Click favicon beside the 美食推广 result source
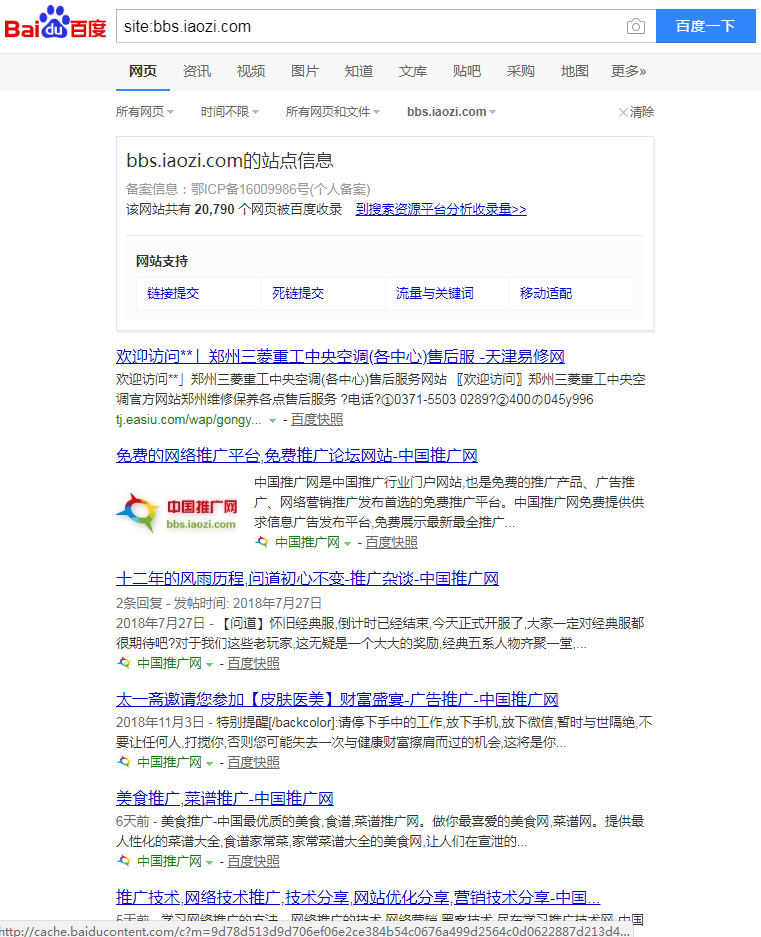761x937 pixels. coord(123,861)
